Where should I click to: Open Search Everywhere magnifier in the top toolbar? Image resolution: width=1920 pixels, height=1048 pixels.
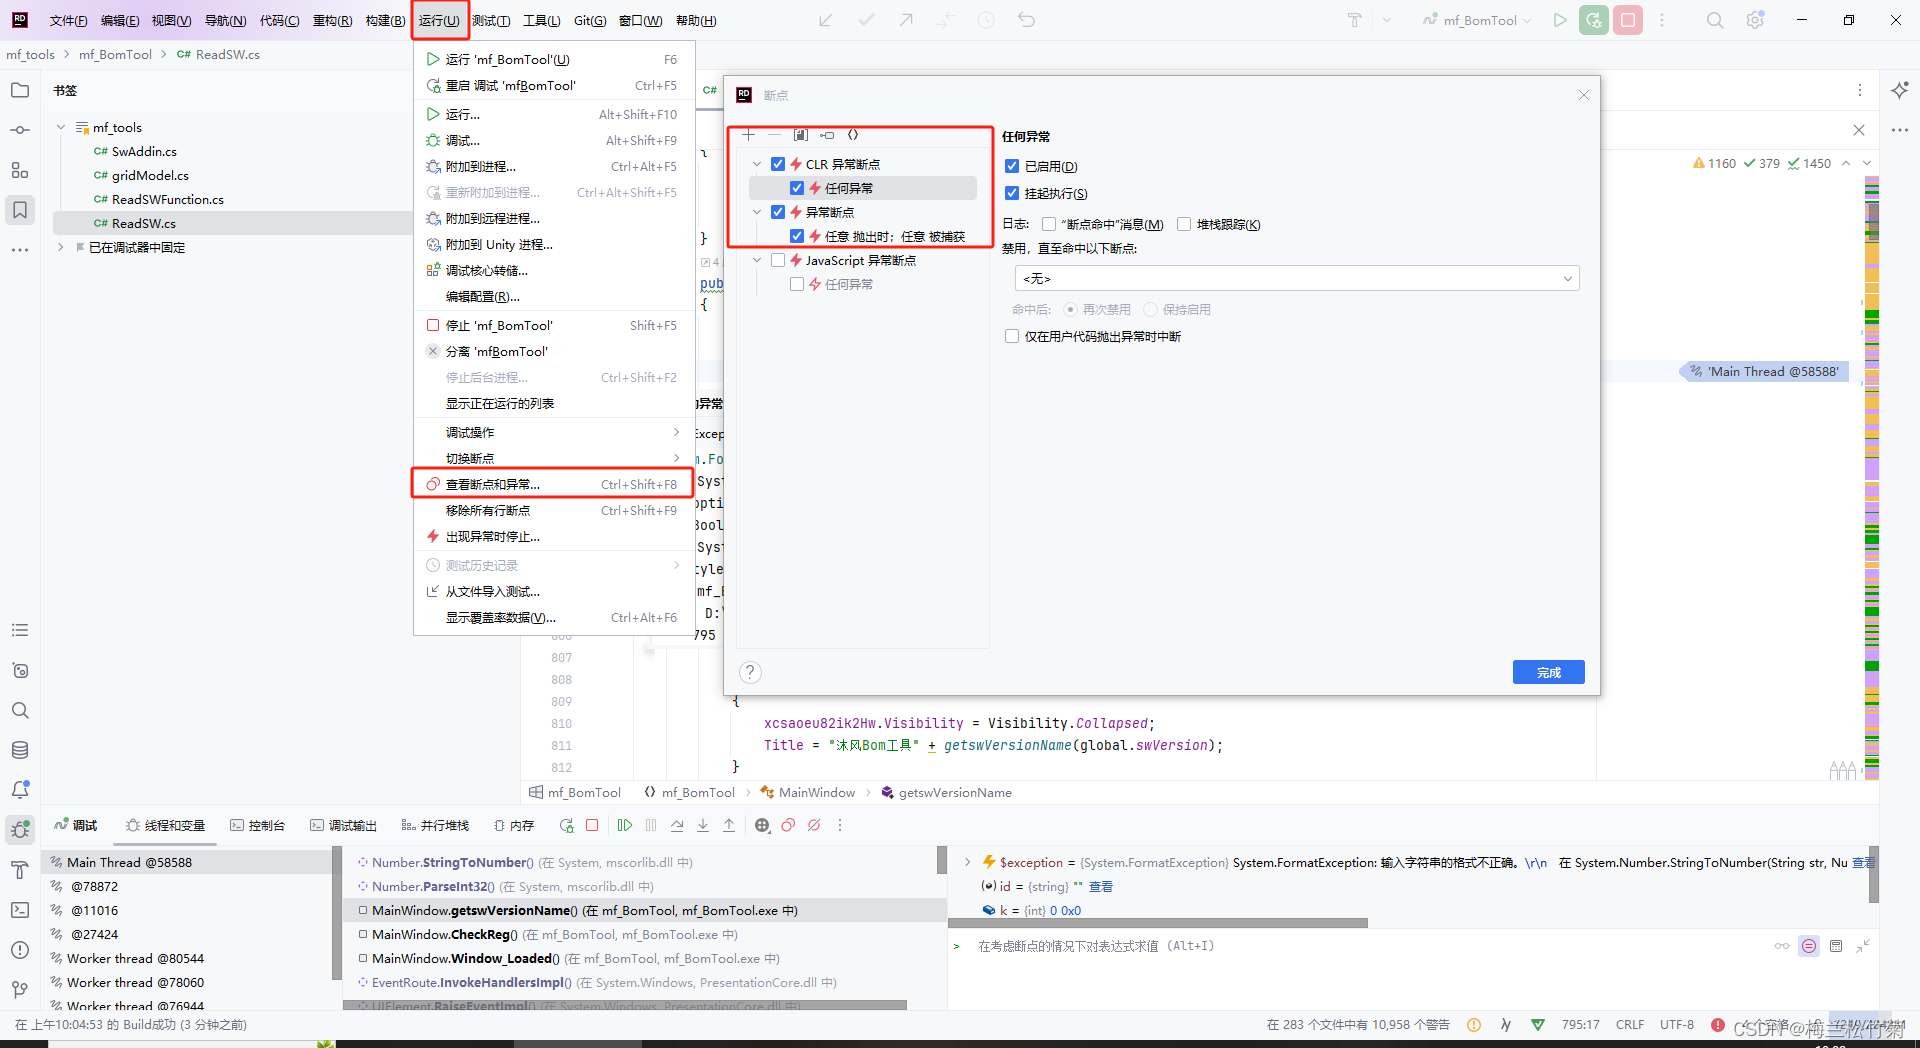point(1715,20)
